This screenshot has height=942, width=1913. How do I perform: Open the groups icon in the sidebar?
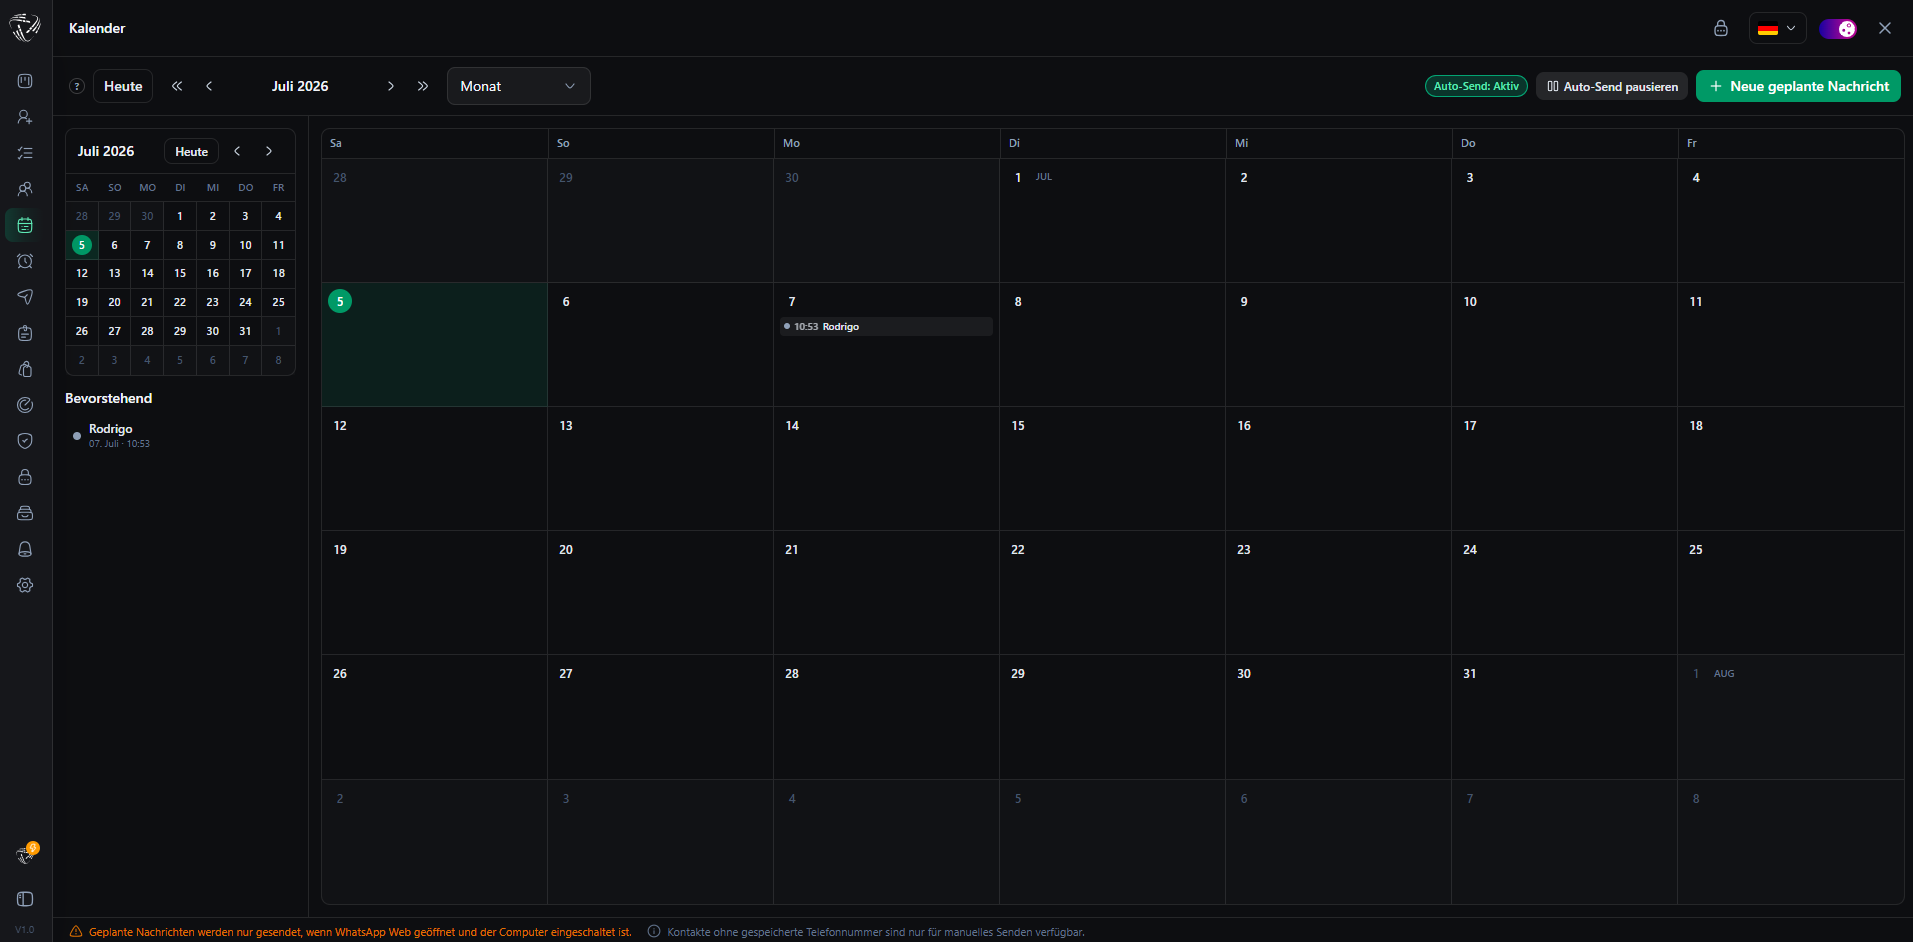[x=25, y=189]
